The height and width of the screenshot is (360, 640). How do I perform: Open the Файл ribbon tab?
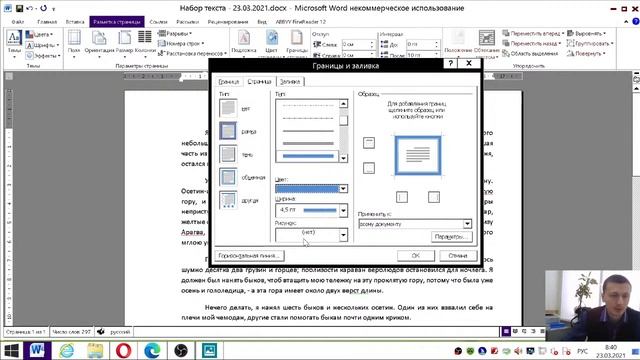(18, 22)
